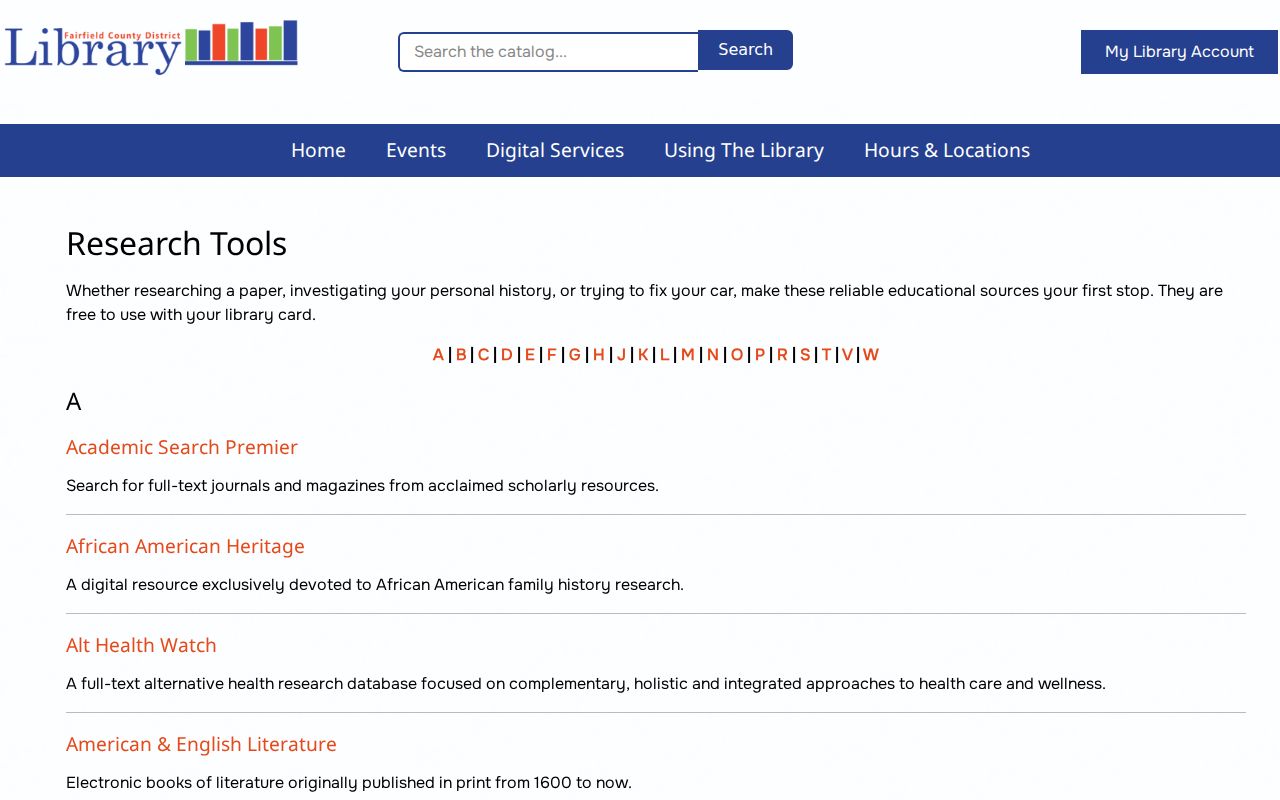
Task: Open the Academic Search Premier resource
Action: (182, 447)
